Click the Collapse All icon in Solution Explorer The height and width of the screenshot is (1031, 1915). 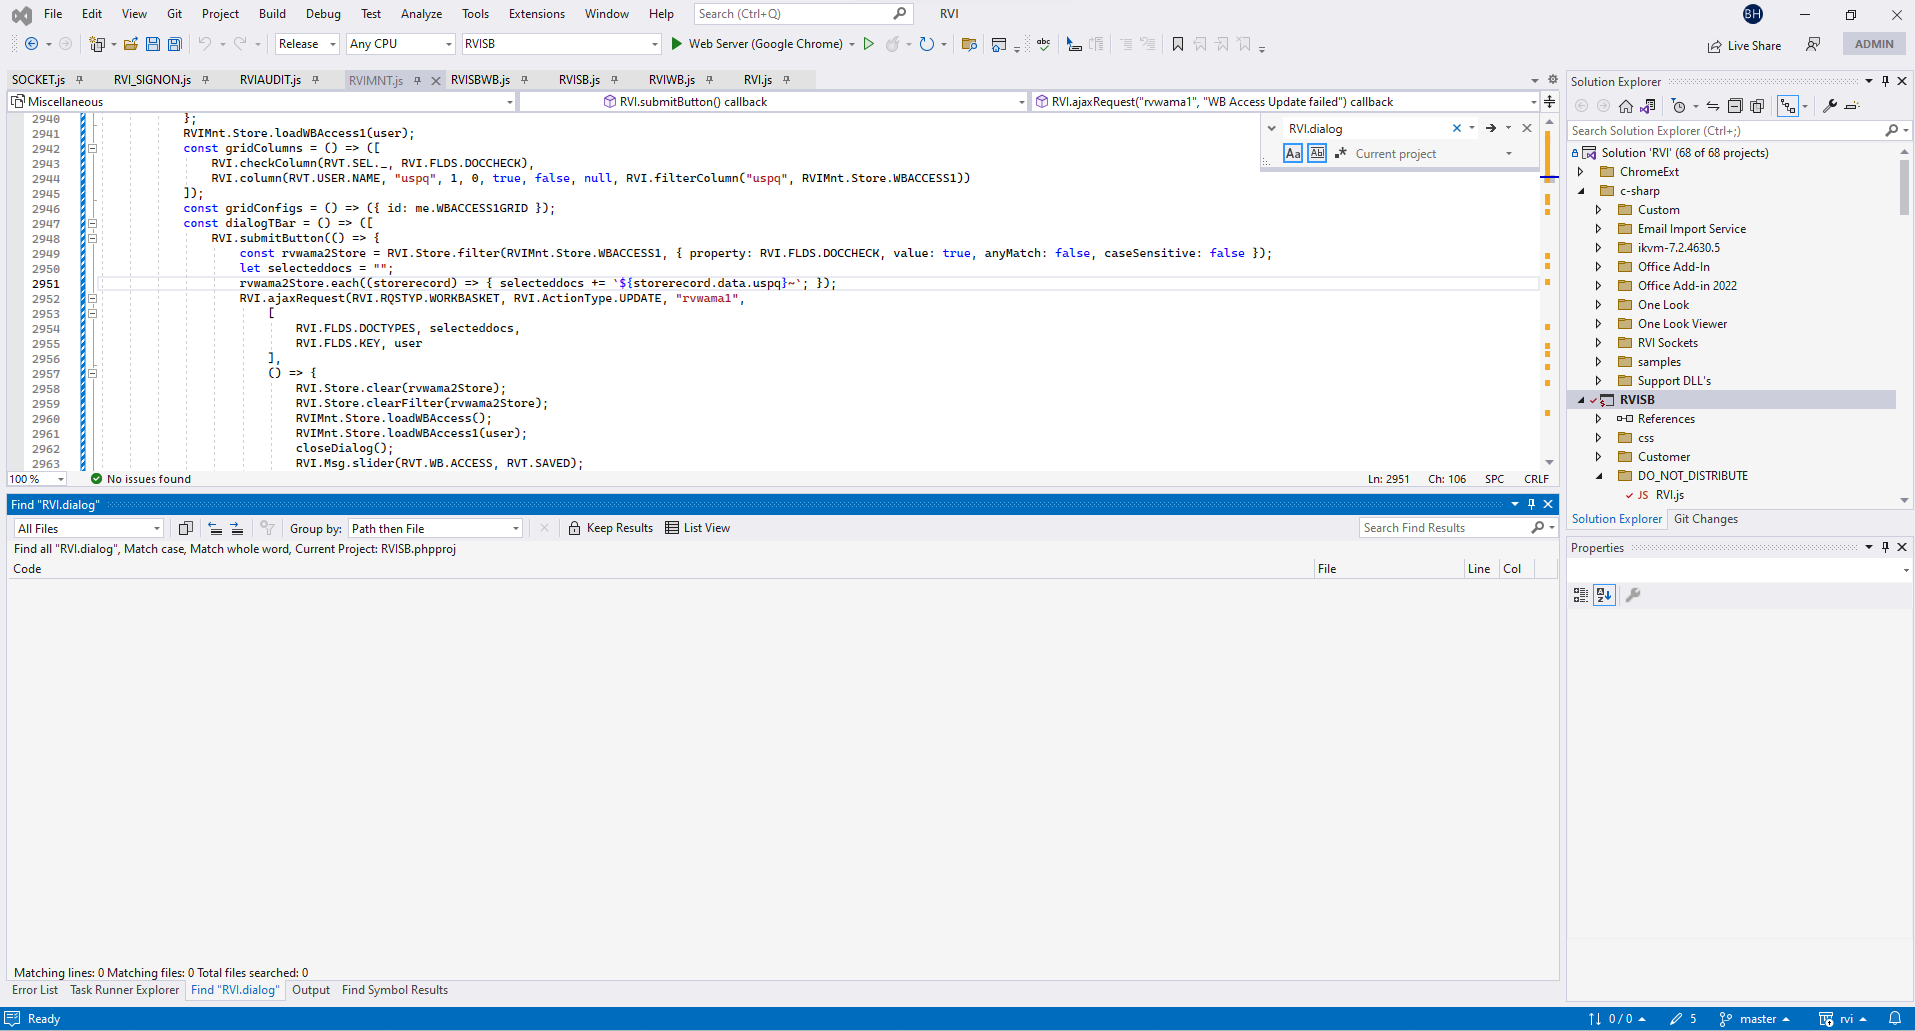tap(1735, 106)
